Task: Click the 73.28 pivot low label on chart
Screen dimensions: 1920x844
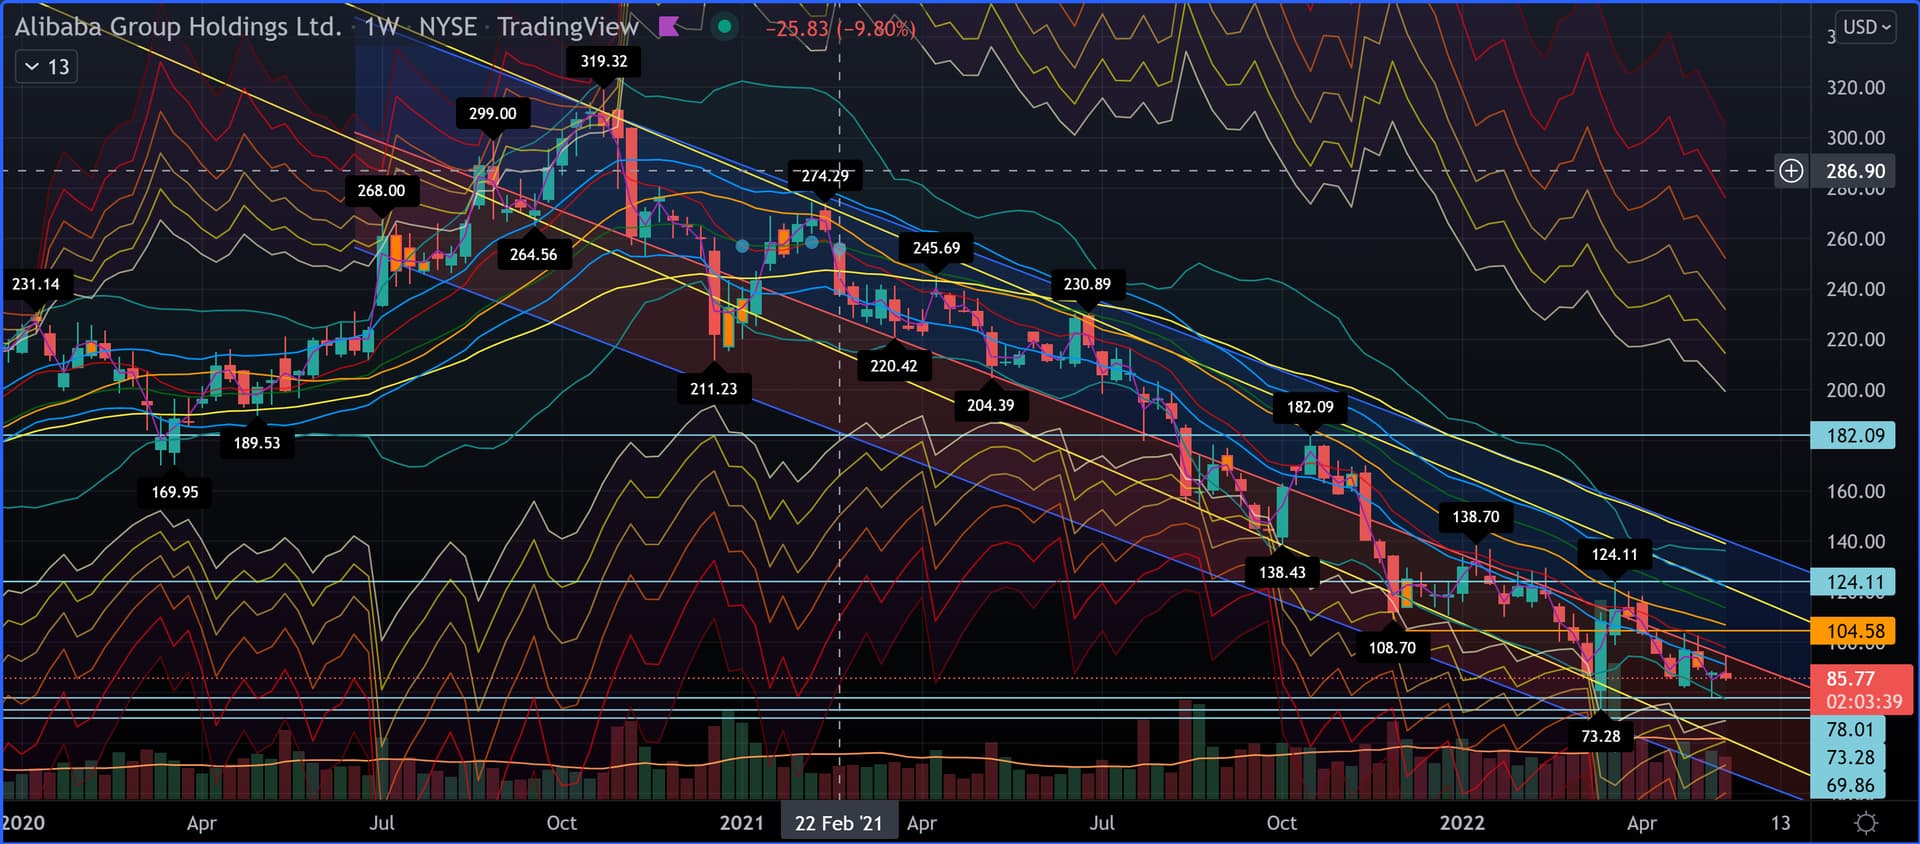Action: point(1600,736)
